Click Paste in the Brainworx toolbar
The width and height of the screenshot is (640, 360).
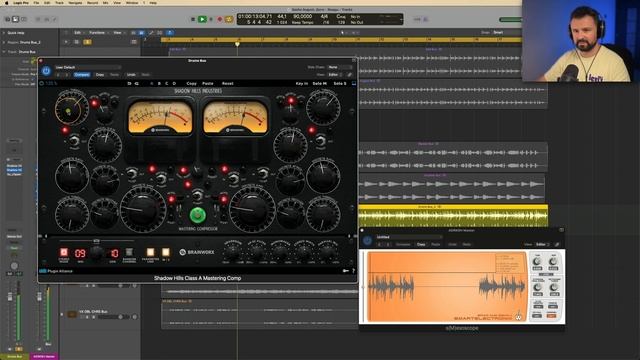coord(208,83)
